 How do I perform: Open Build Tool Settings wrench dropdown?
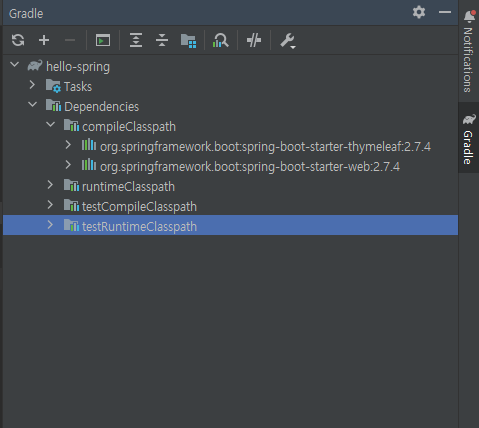click(x=288, y=41)
